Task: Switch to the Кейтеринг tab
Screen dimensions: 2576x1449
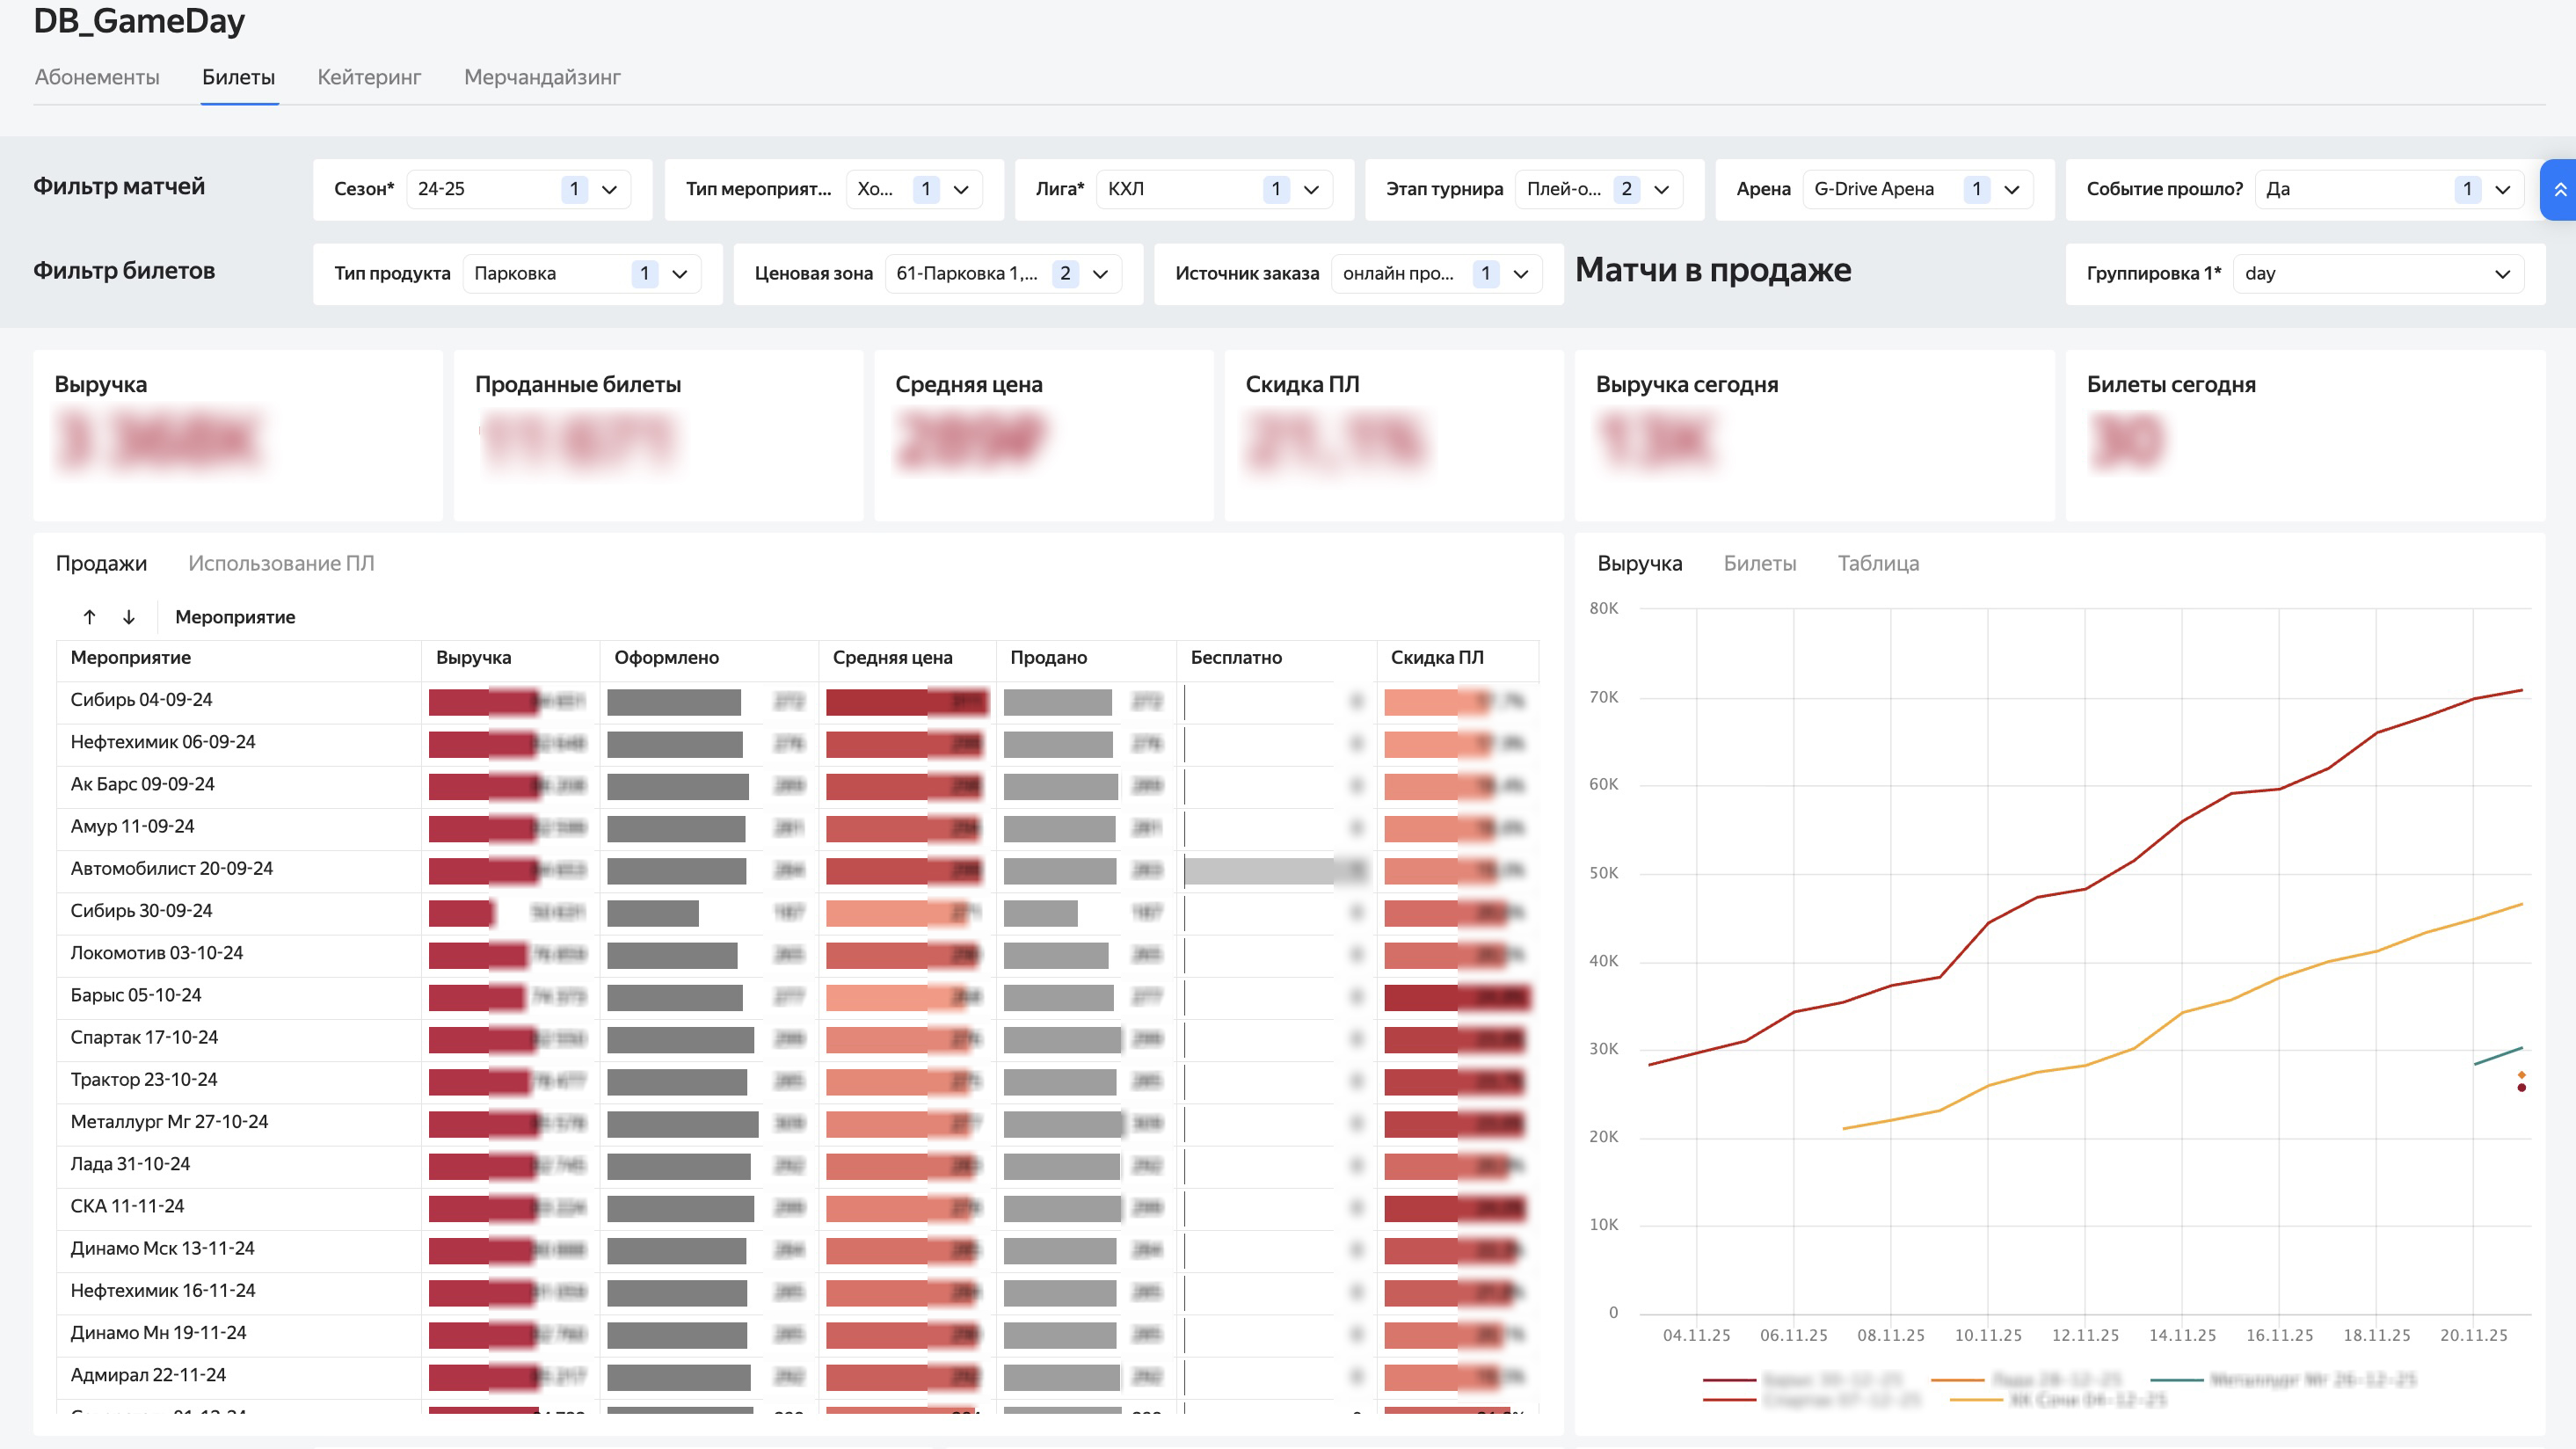Action: point(369,77)
